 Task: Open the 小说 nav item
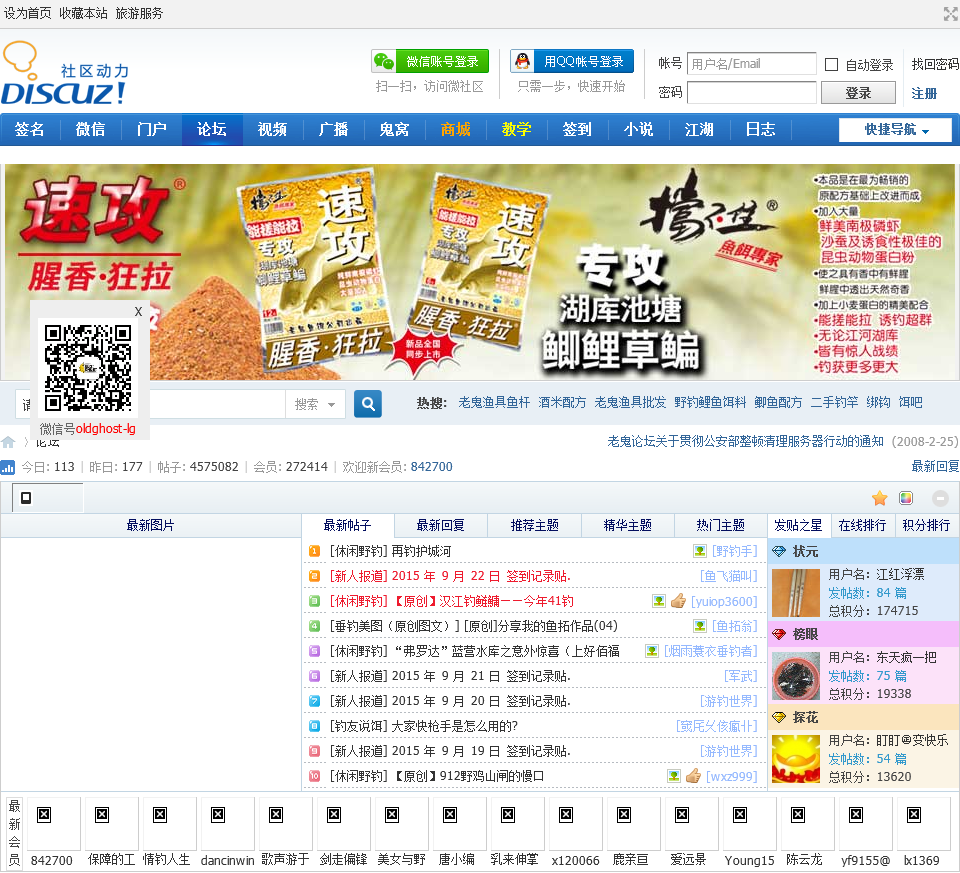pos(638,129)
